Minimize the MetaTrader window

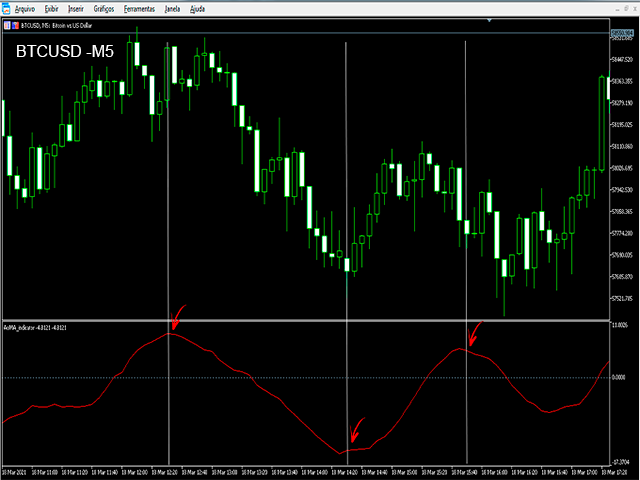[618, 9]
